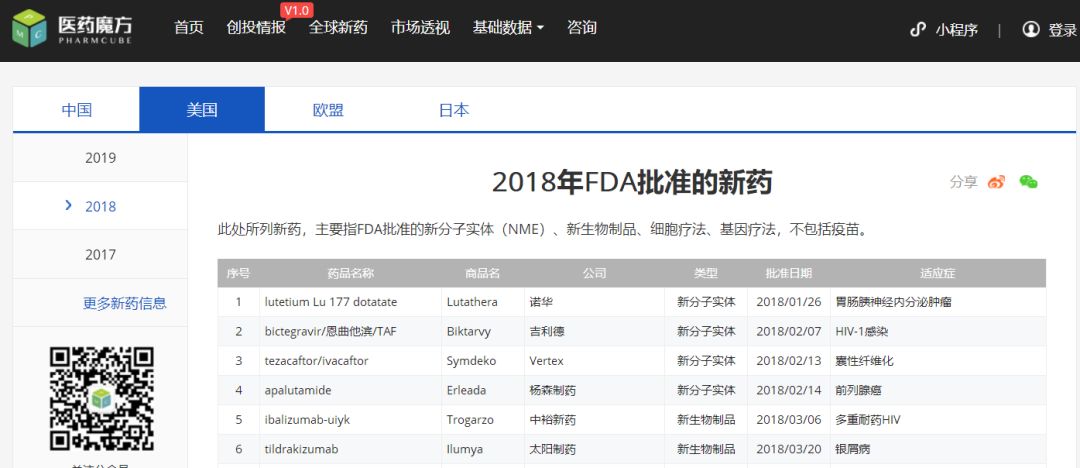Click the 批准日期 column header

[789, 274]
